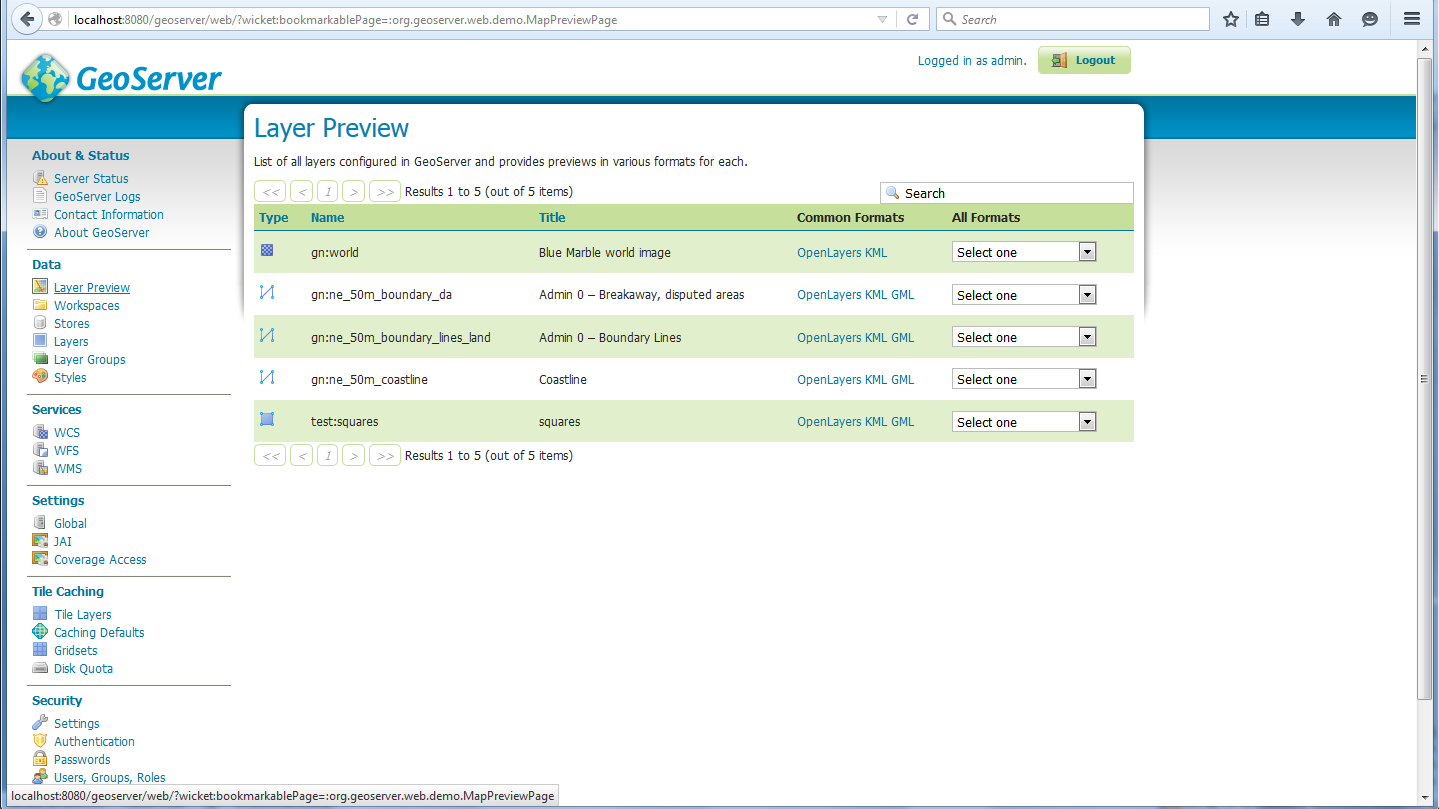The width and height of the screenshot is (1439, 809).
Task: Click the polygon type icon for test:squares
Action: (x=267, y=420)
